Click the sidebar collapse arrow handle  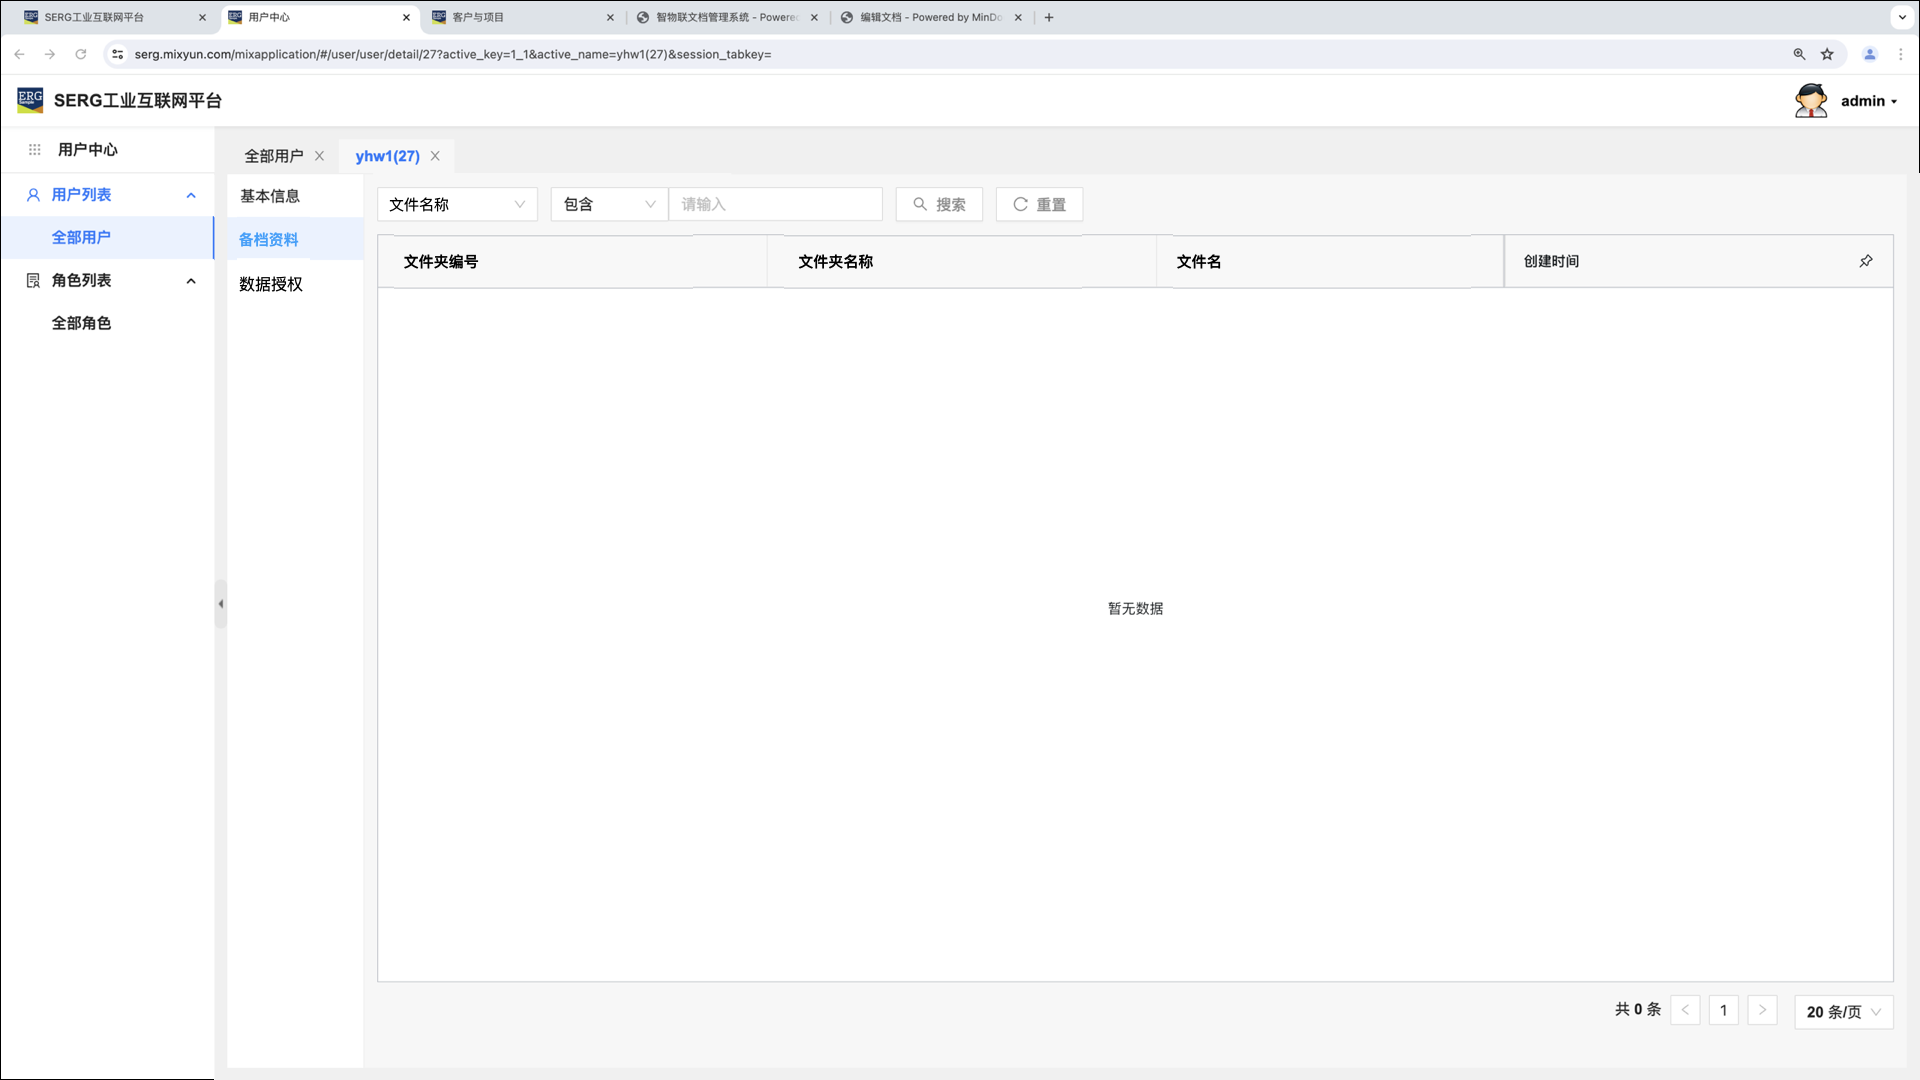click(220, 604)
